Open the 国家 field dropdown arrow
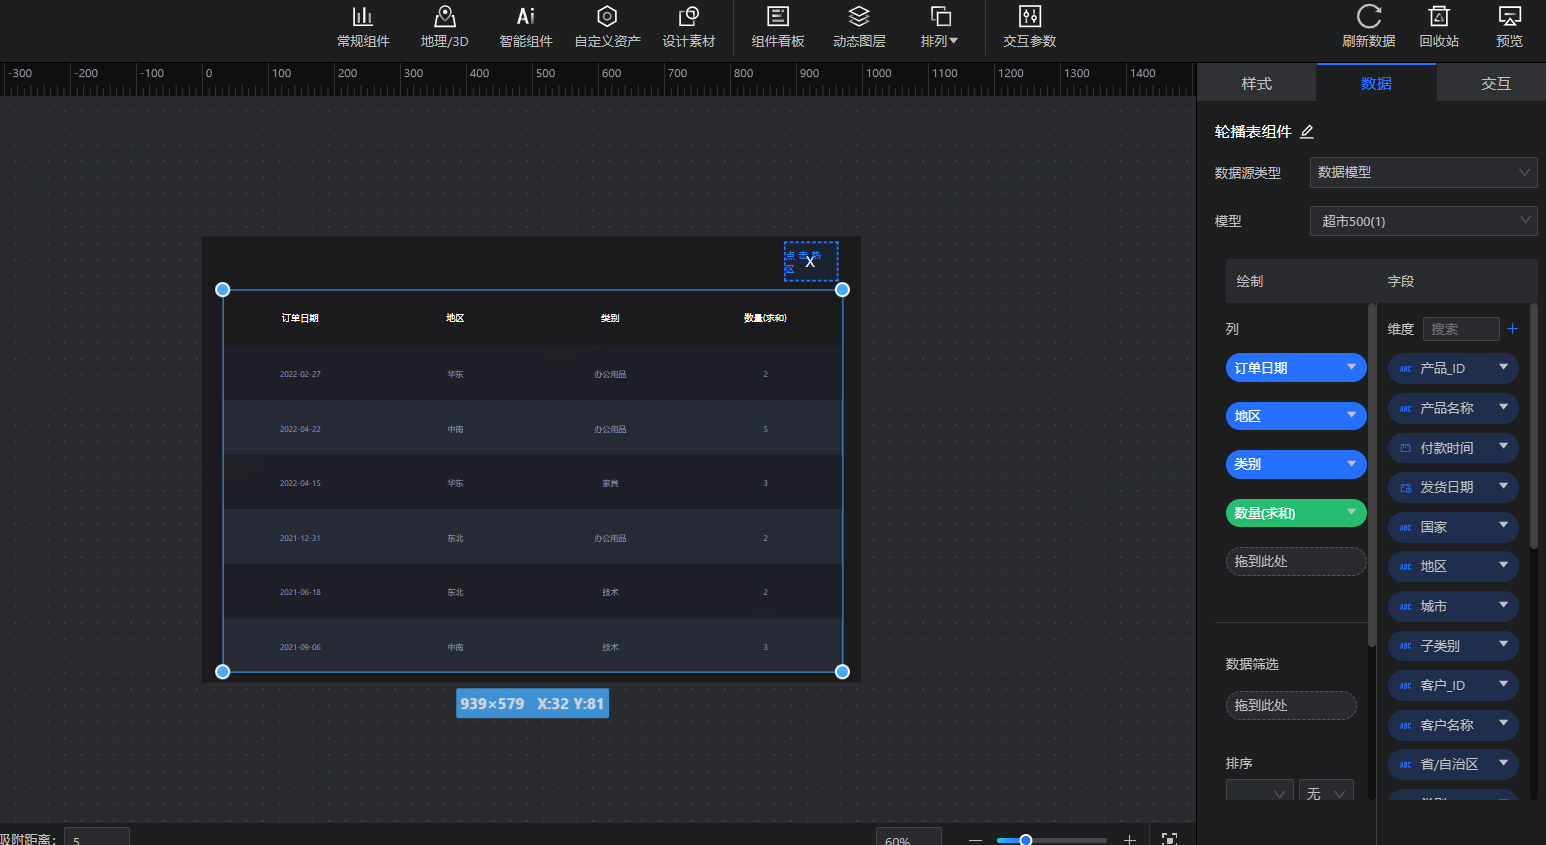 point(1503,525)
